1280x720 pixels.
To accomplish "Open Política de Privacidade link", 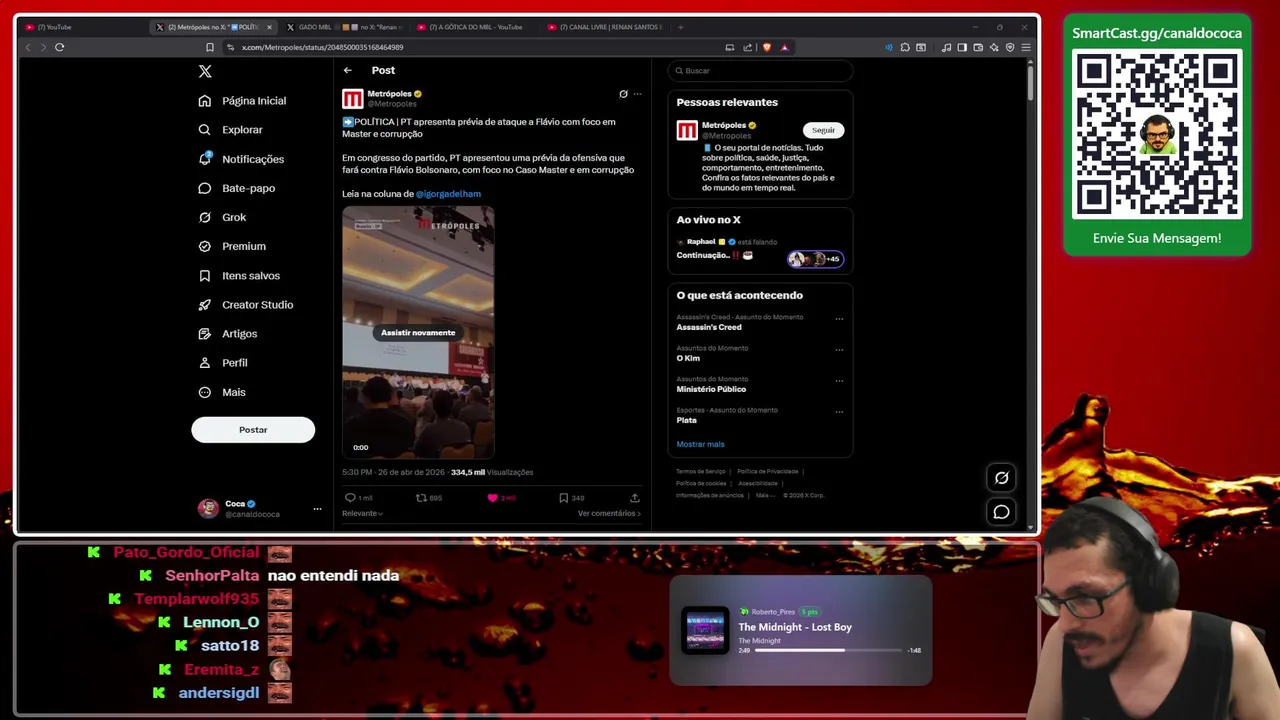I will click(x=767, y=471).
